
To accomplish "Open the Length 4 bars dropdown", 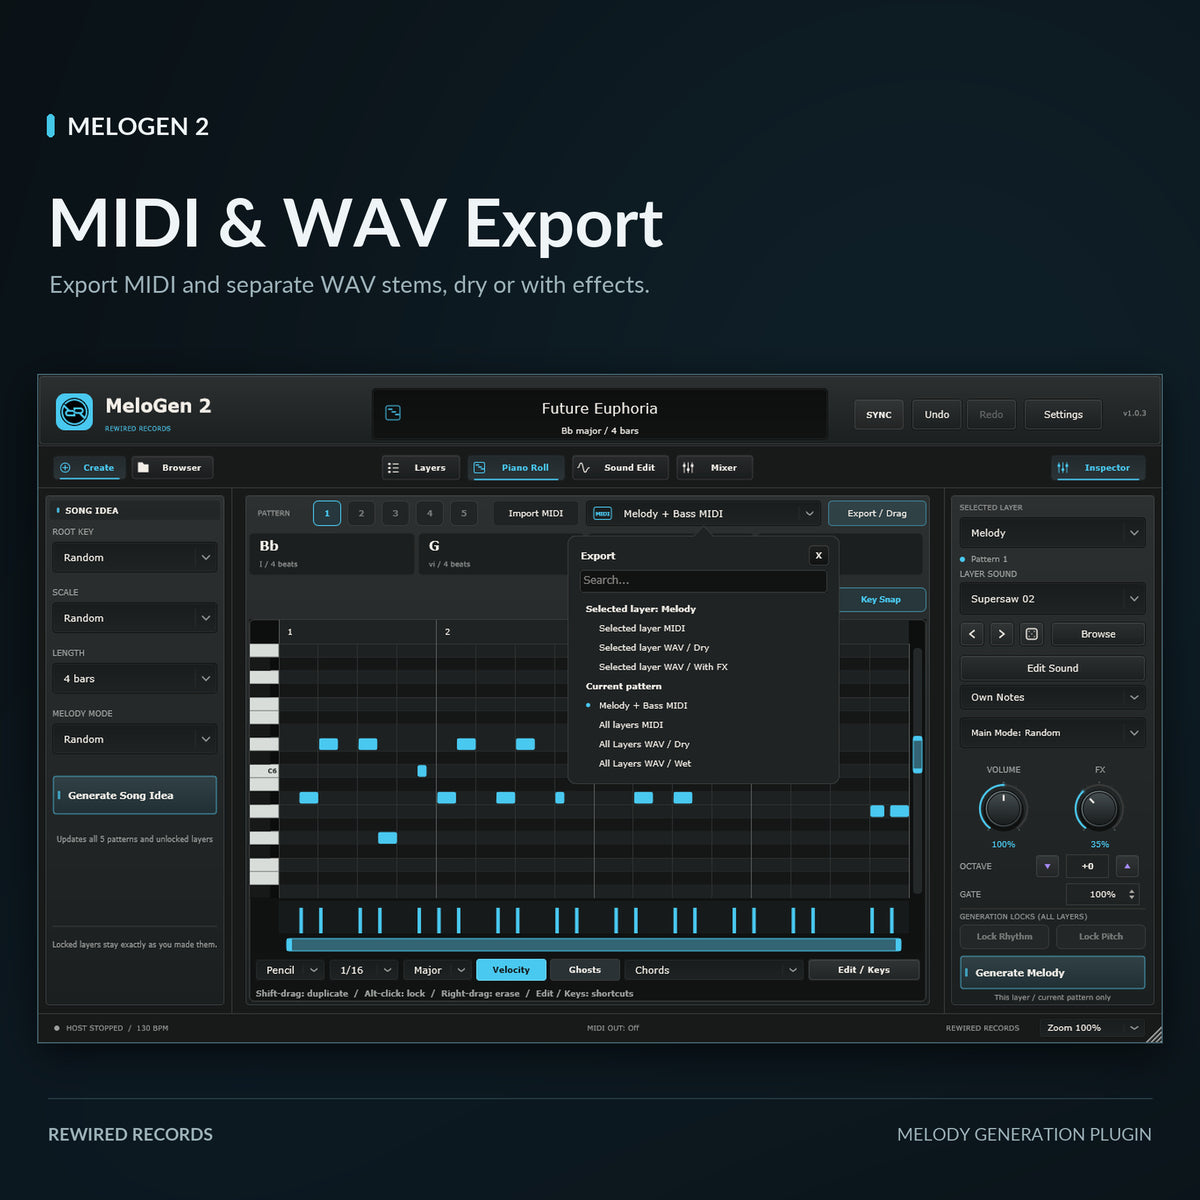I will pos(135,679).
